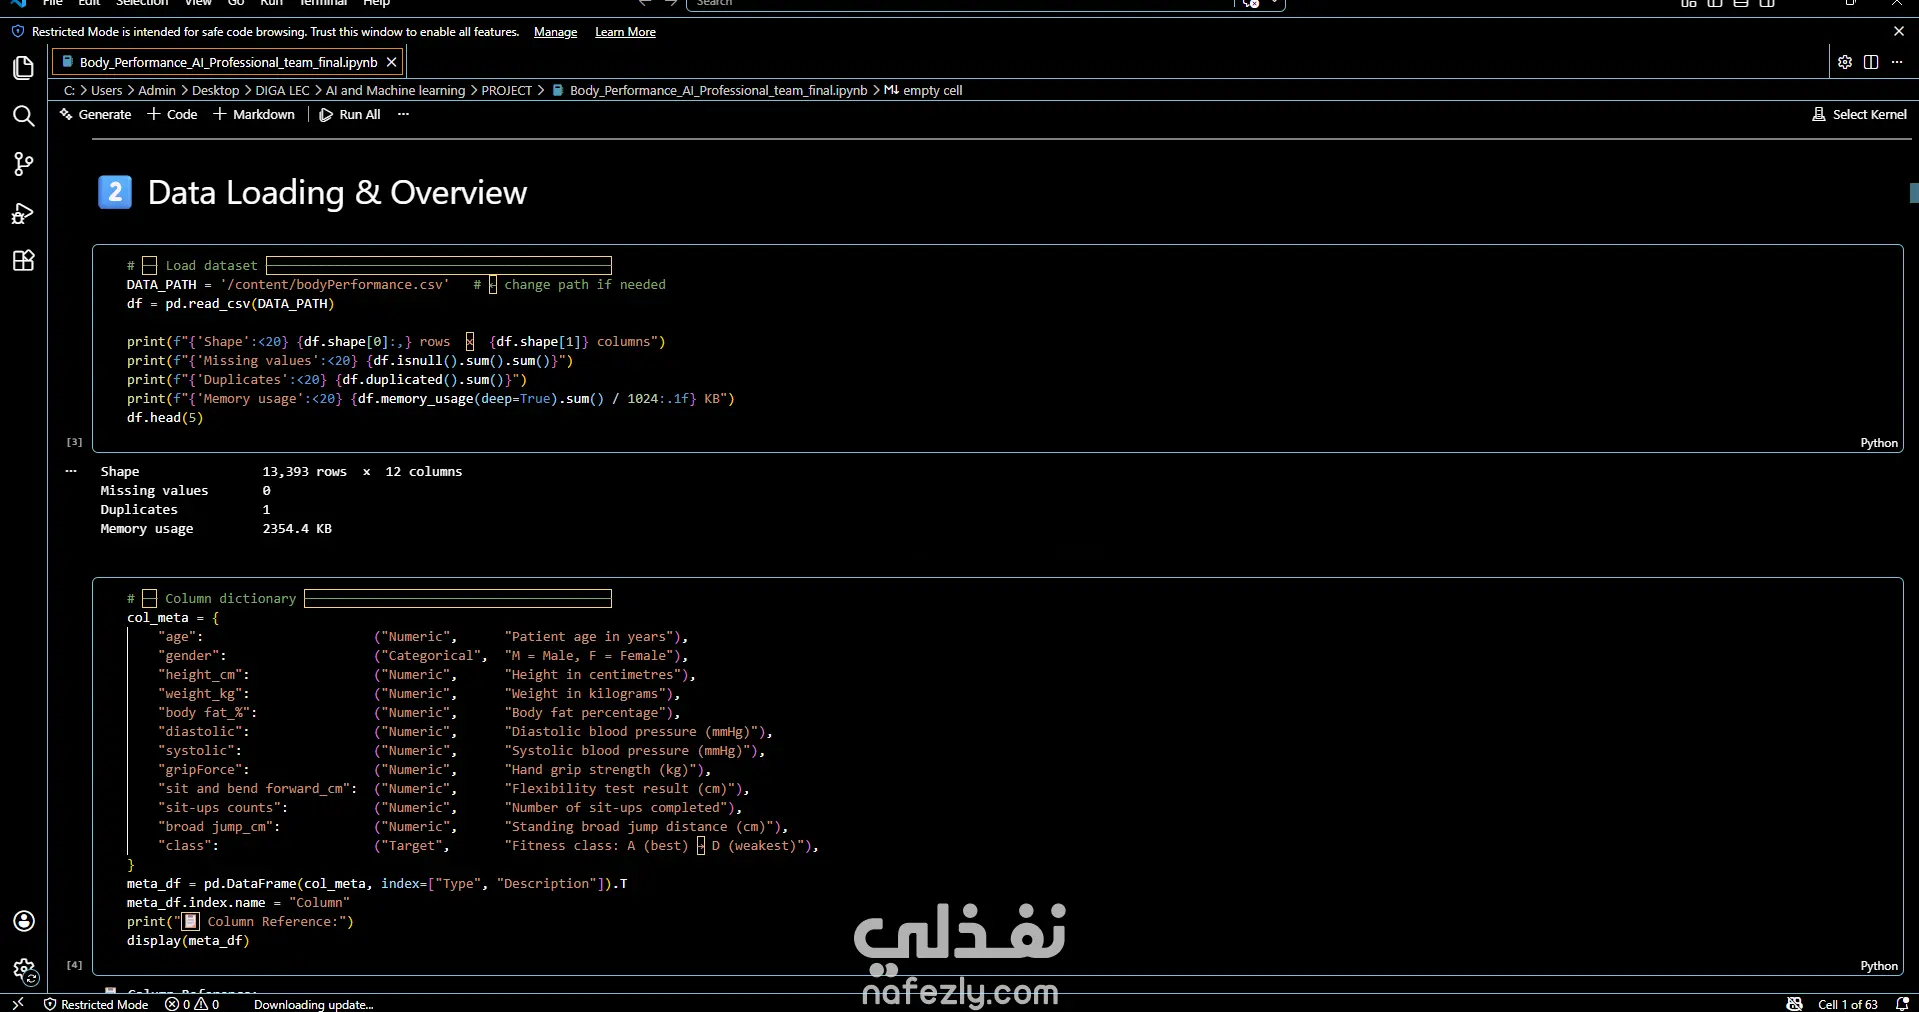Screen dimensions: 1919x1012
Task: Click execution count [4] label
Action: [74, 965]
